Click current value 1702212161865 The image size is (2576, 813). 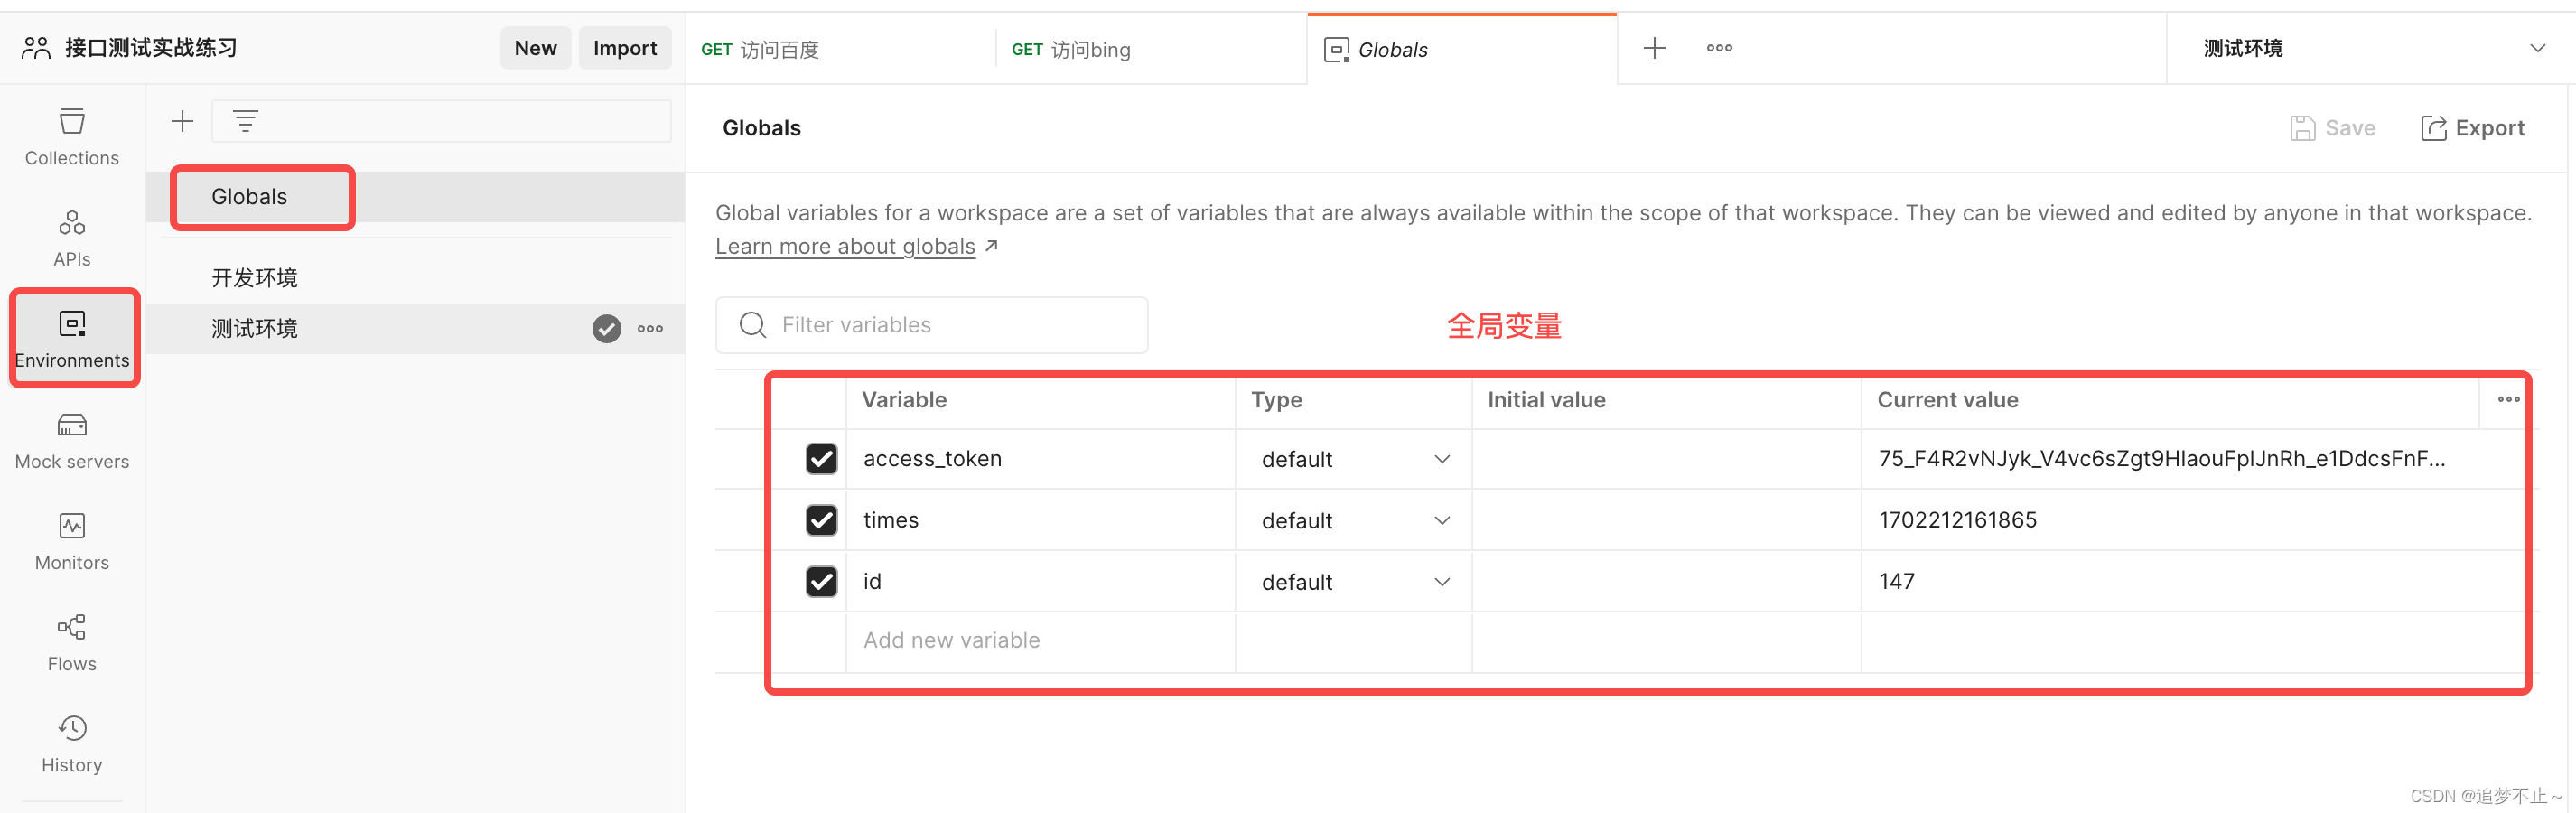1957,520
